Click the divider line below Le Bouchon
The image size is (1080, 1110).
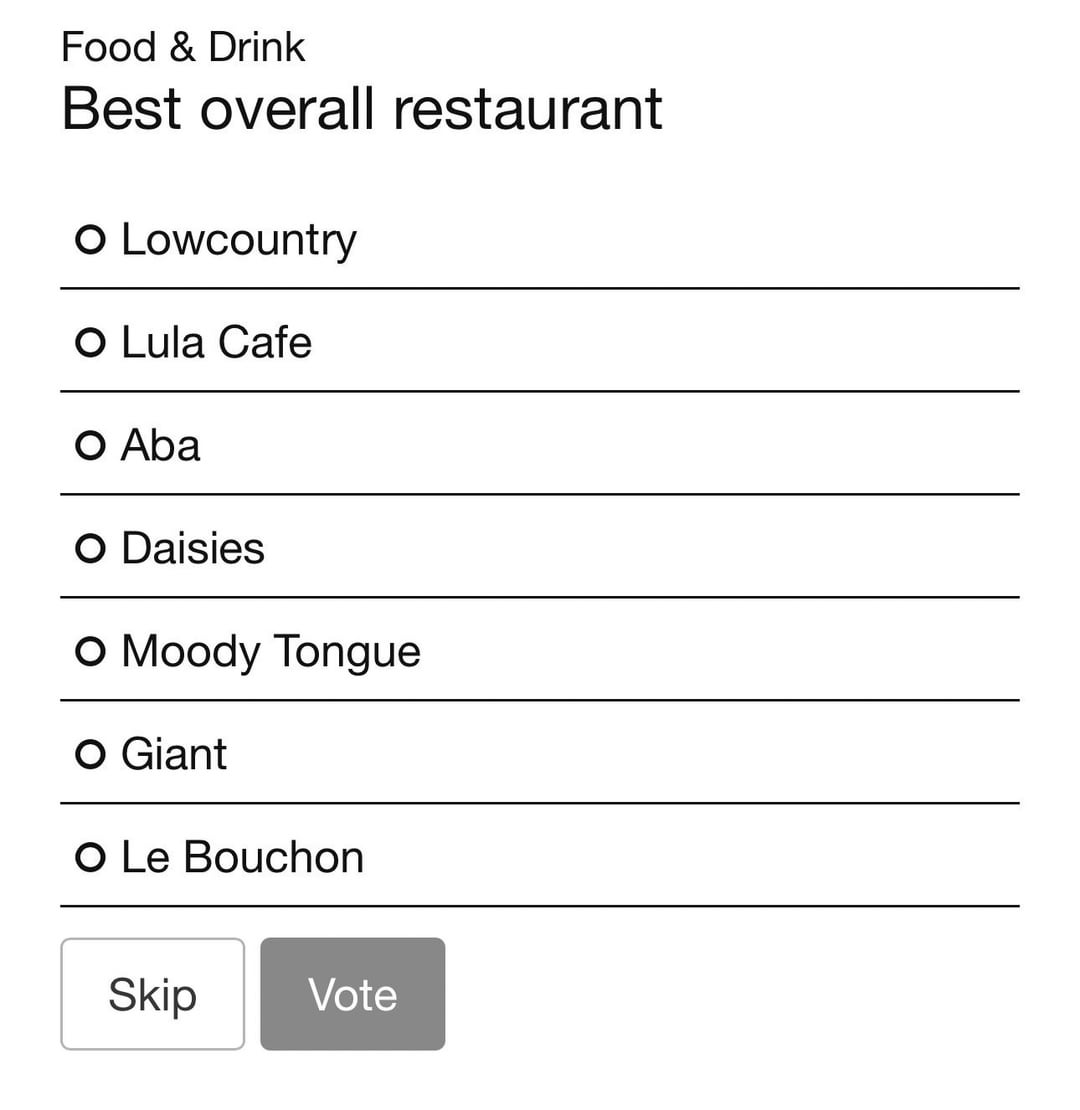540,906
